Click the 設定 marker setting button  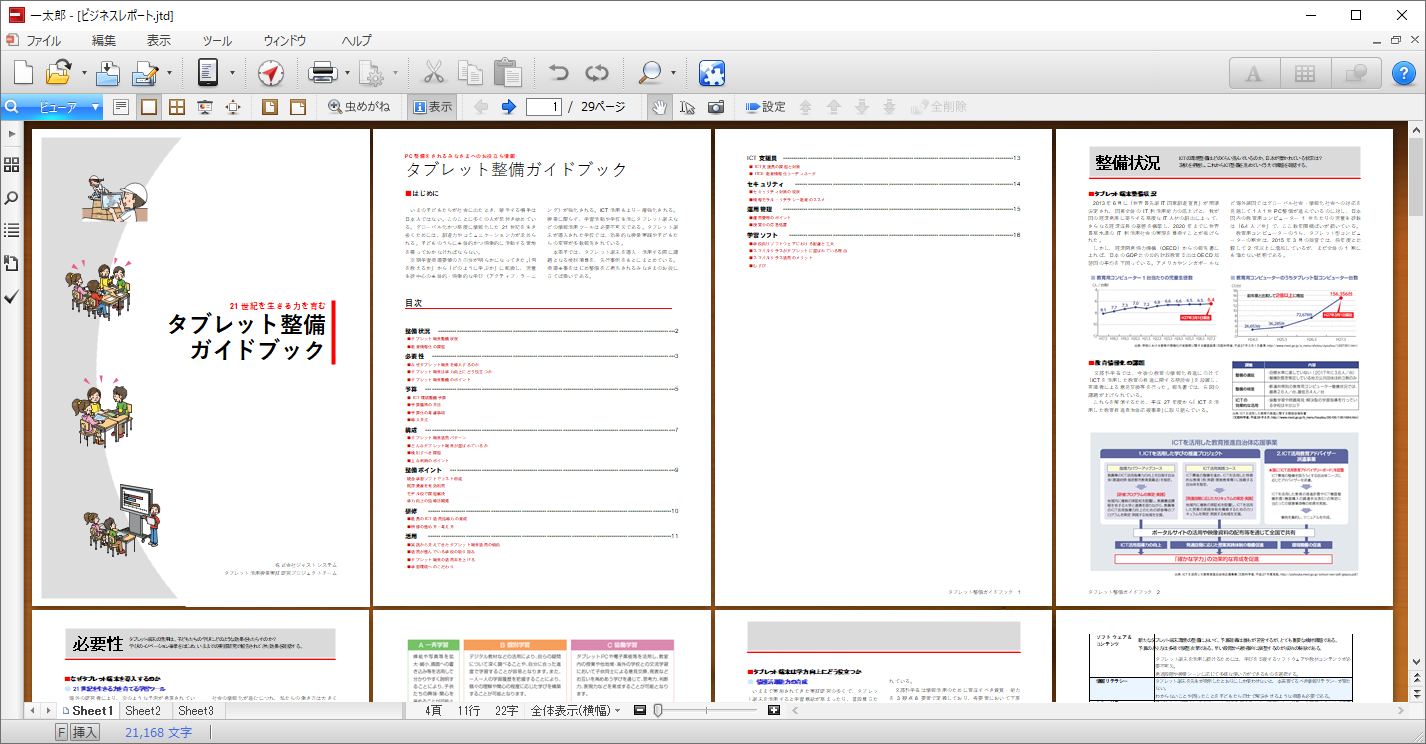point(765,107)
